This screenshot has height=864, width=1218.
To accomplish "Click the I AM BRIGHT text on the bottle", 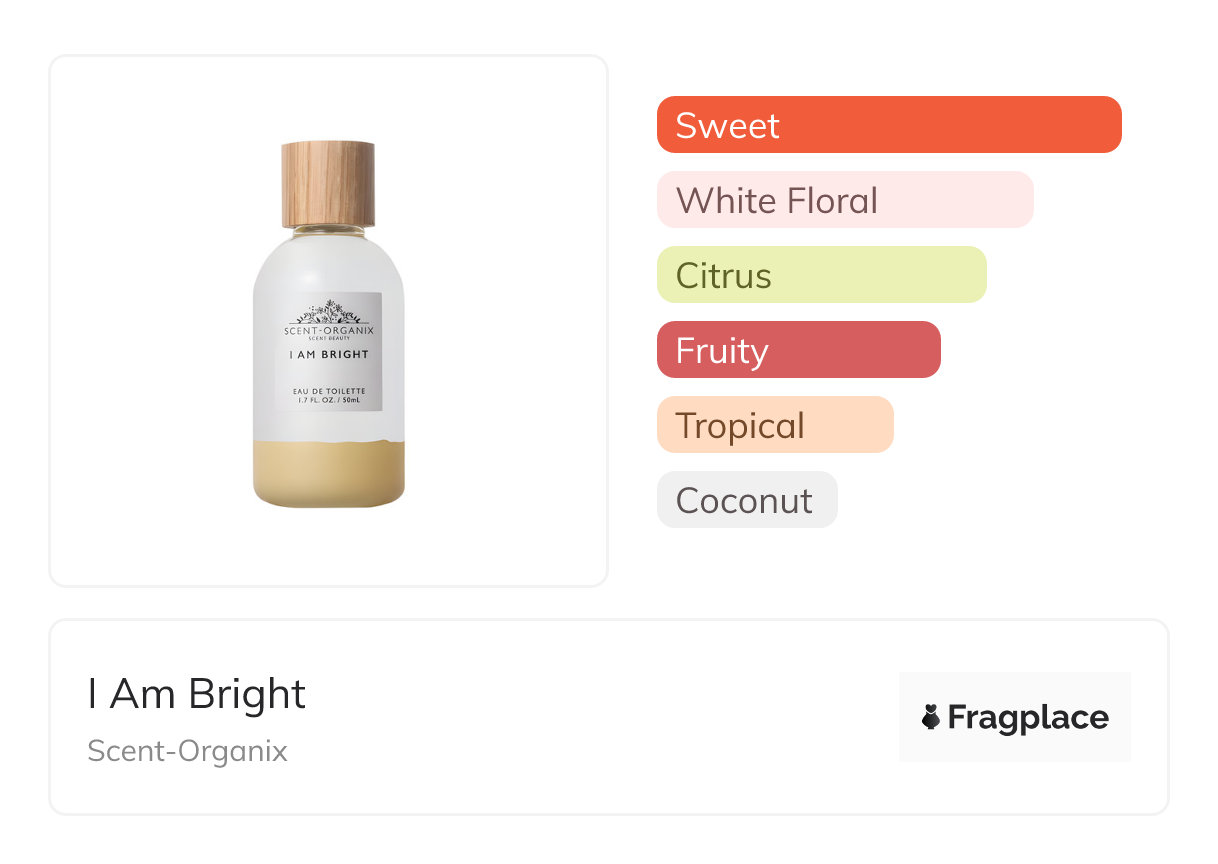I will coord(328,354).
